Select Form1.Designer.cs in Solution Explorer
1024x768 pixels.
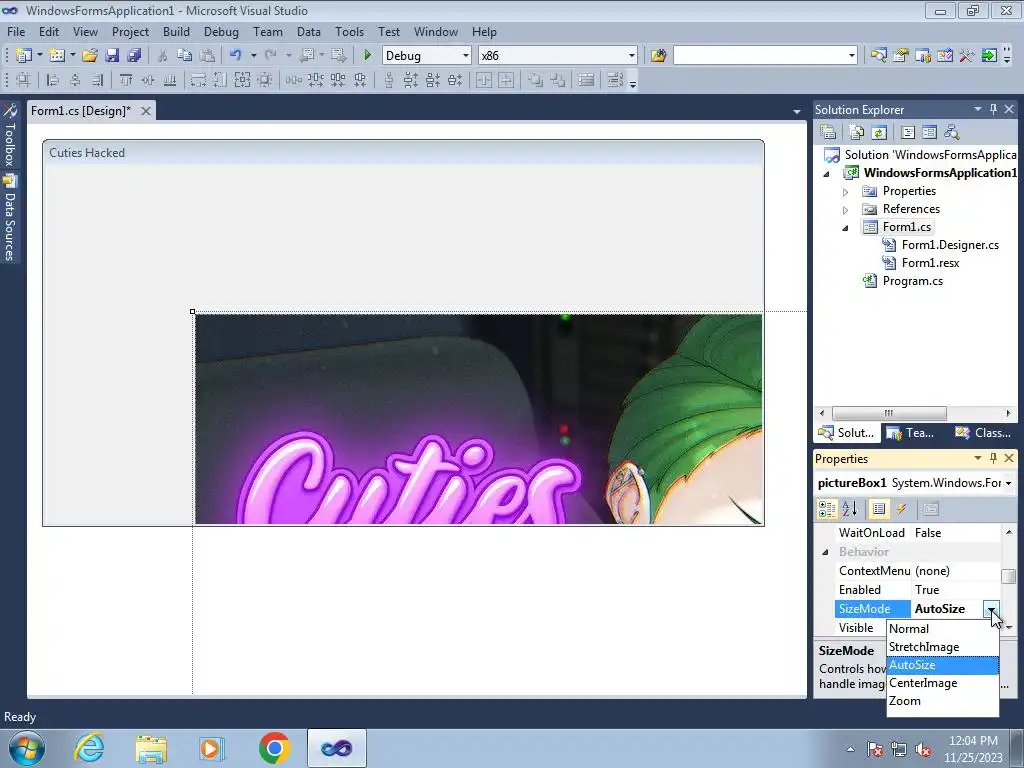pos(950,245)
